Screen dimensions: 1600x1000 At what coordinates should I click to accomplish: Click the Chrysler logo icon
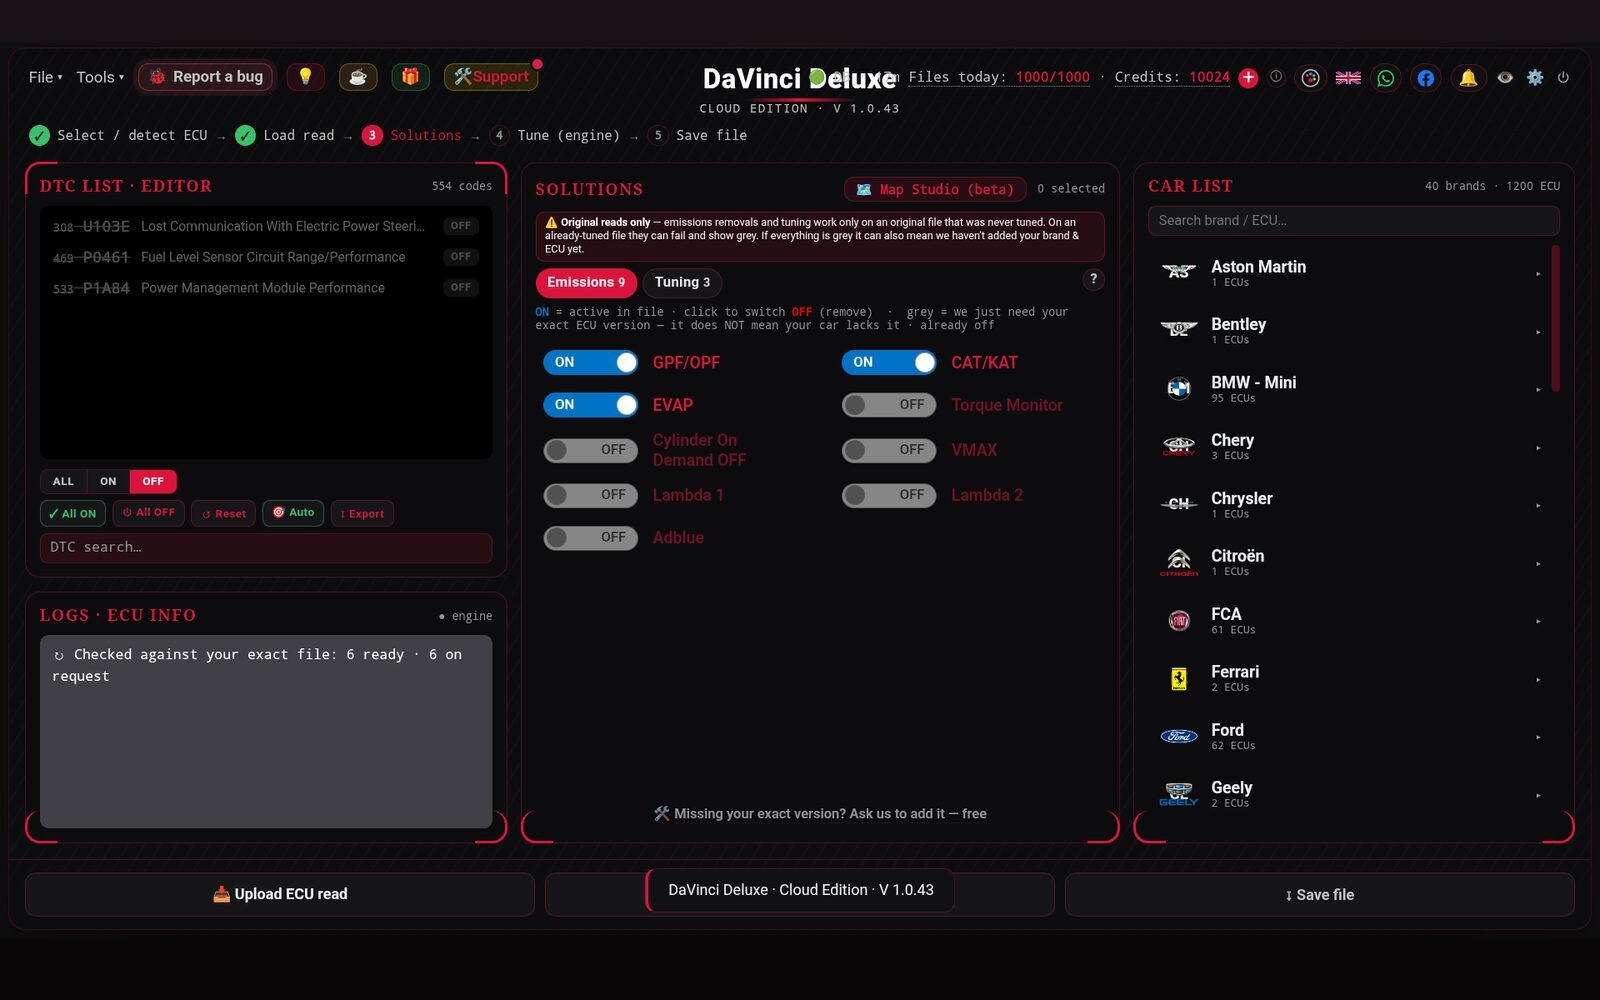1179,504
